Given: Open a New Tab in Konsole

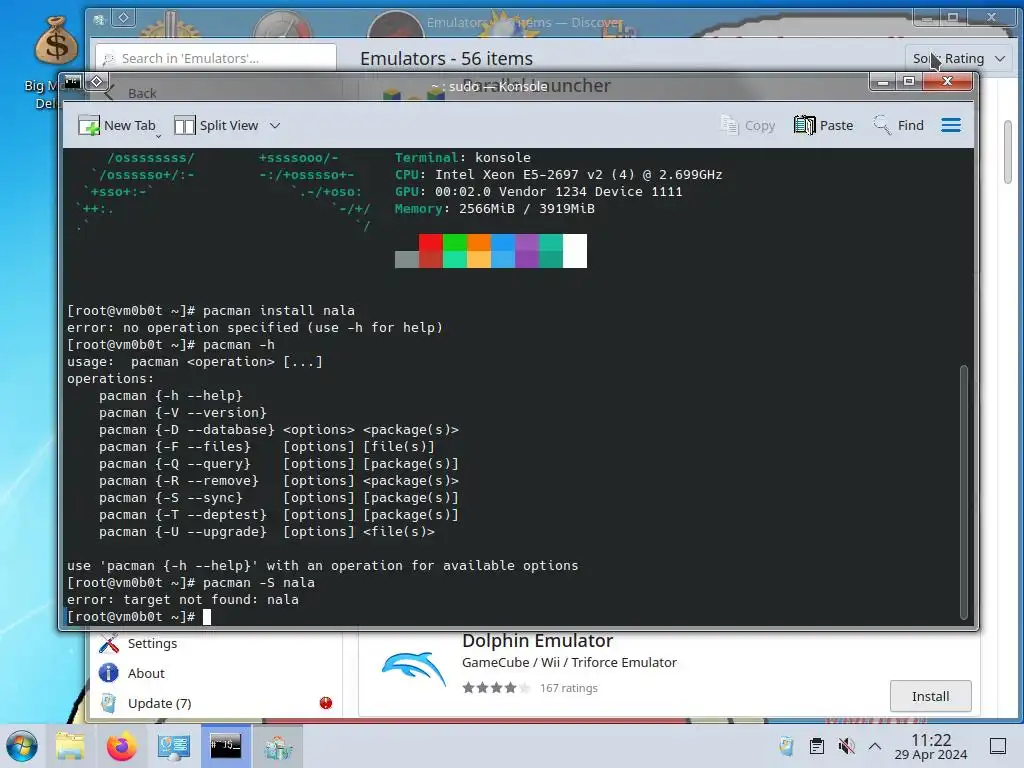Looking at the screenshot, I should click(117, 125).
